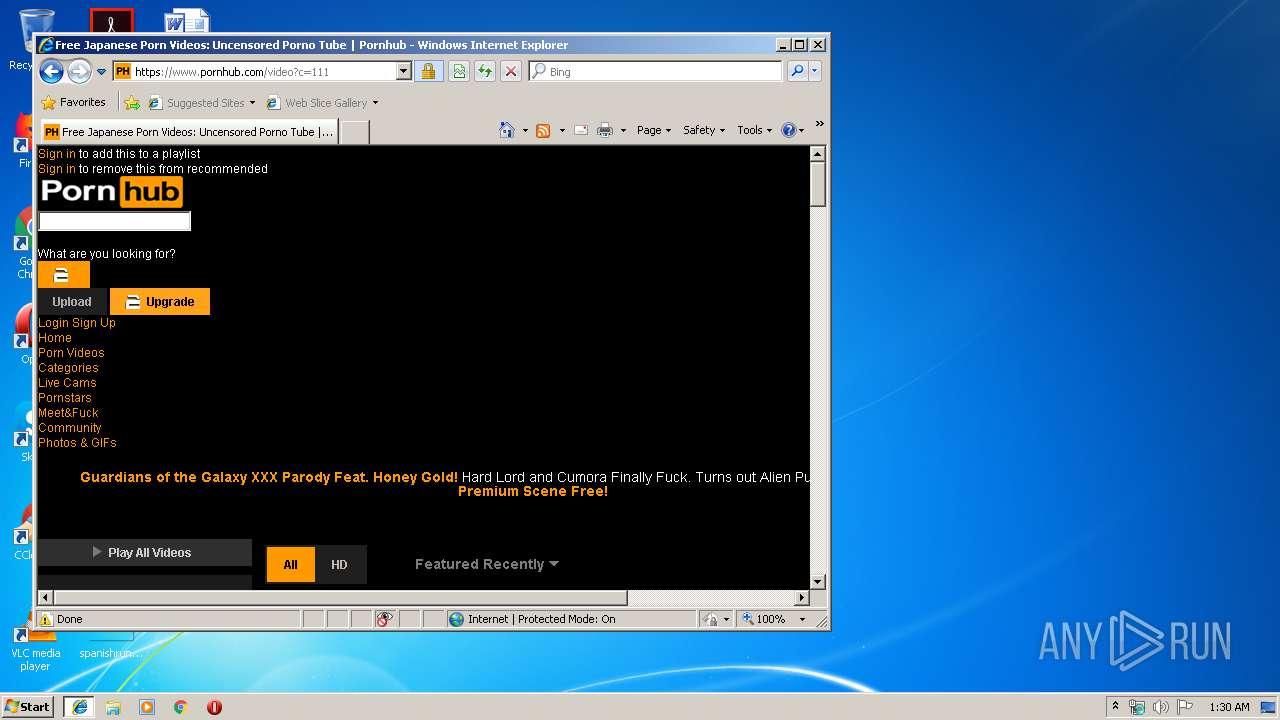Open a new blank tab

[x=354, y=132]
